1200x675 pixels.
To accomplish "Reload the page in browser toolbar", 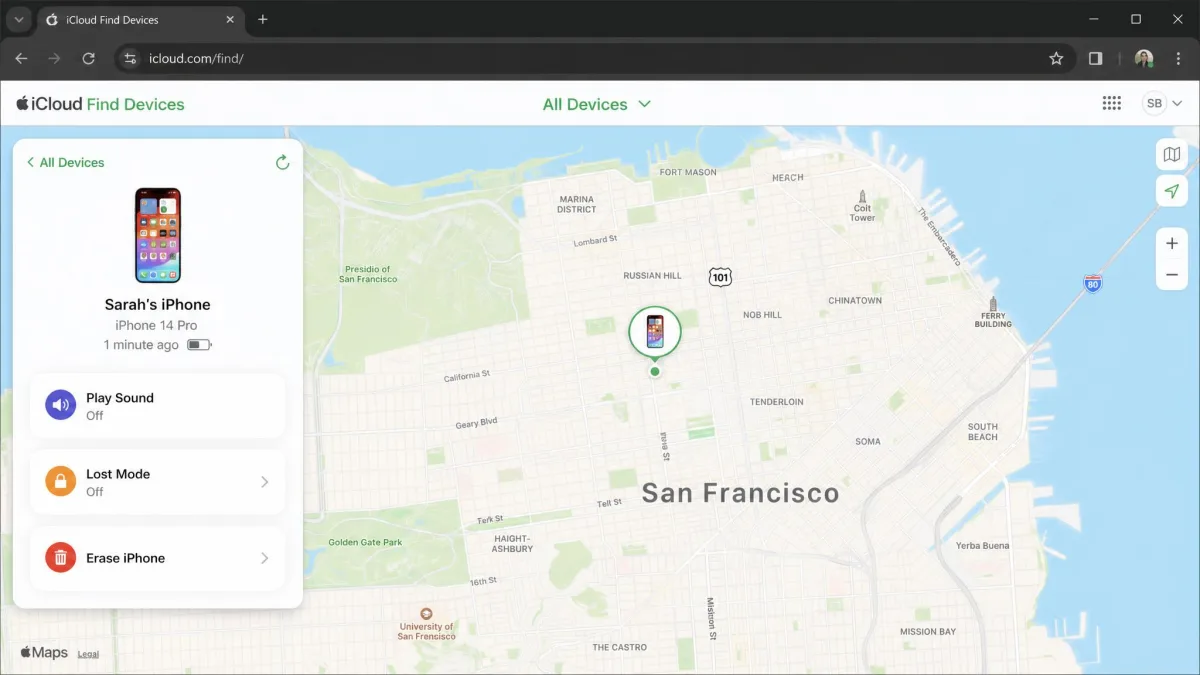I will point(88,58).
